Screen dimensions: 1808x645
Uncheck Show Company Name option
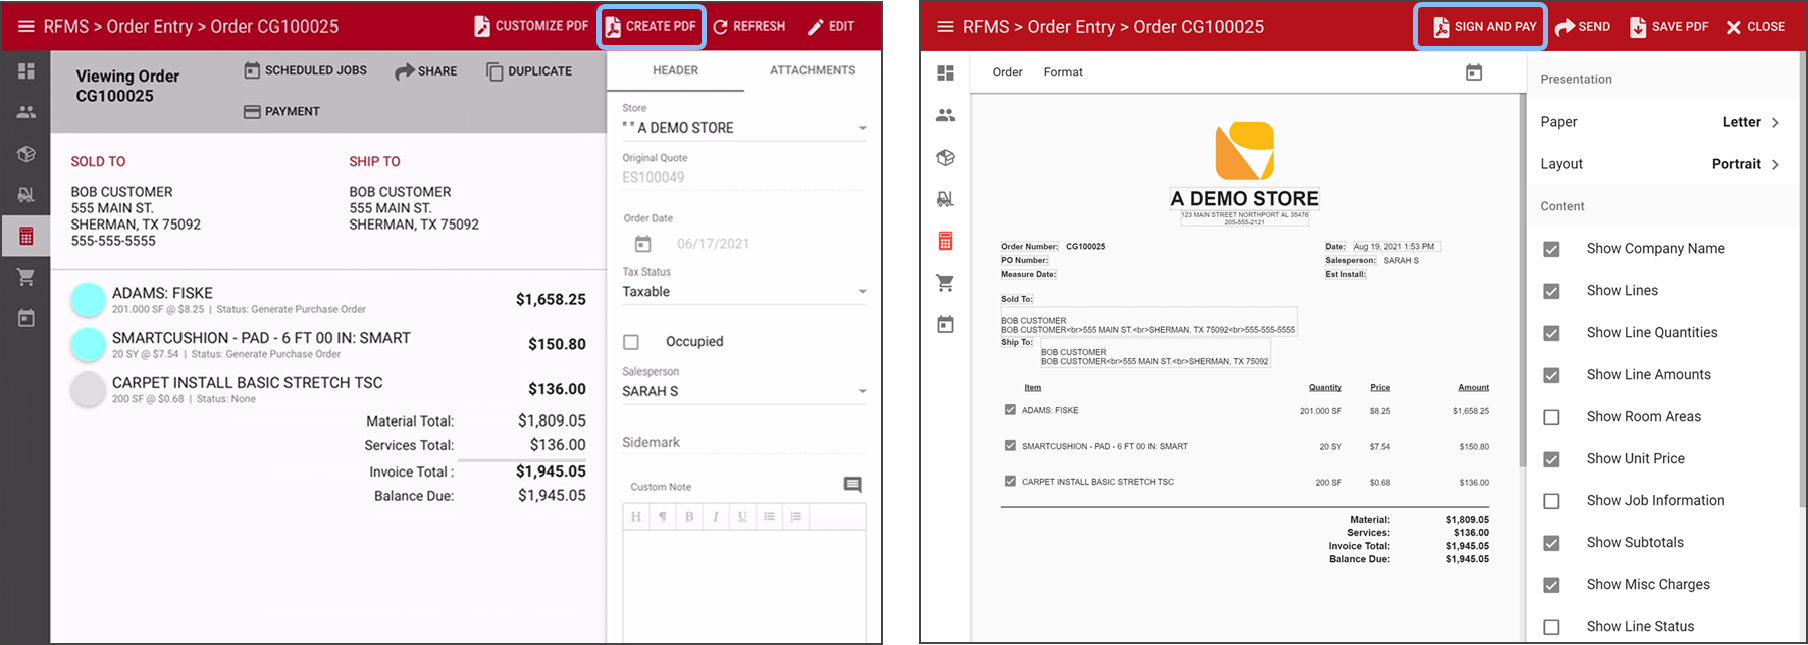[1551, 249]
